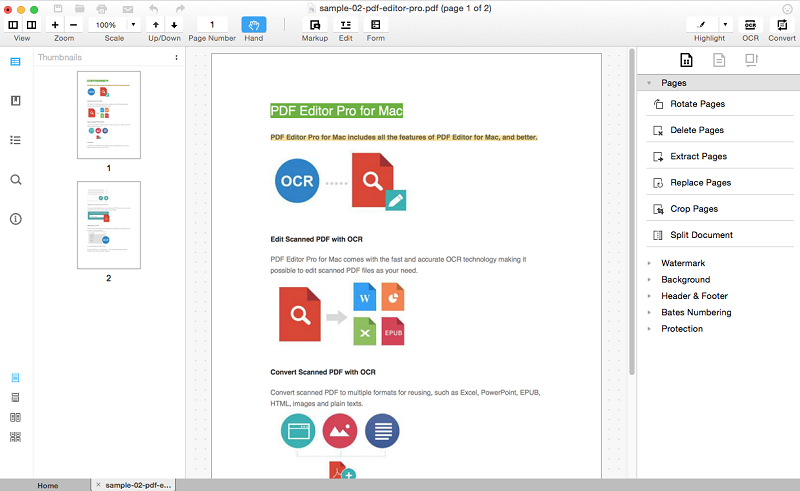Screen dimensions: 800x491
Task: Select the Highlight pen tool
Action: 702,24
